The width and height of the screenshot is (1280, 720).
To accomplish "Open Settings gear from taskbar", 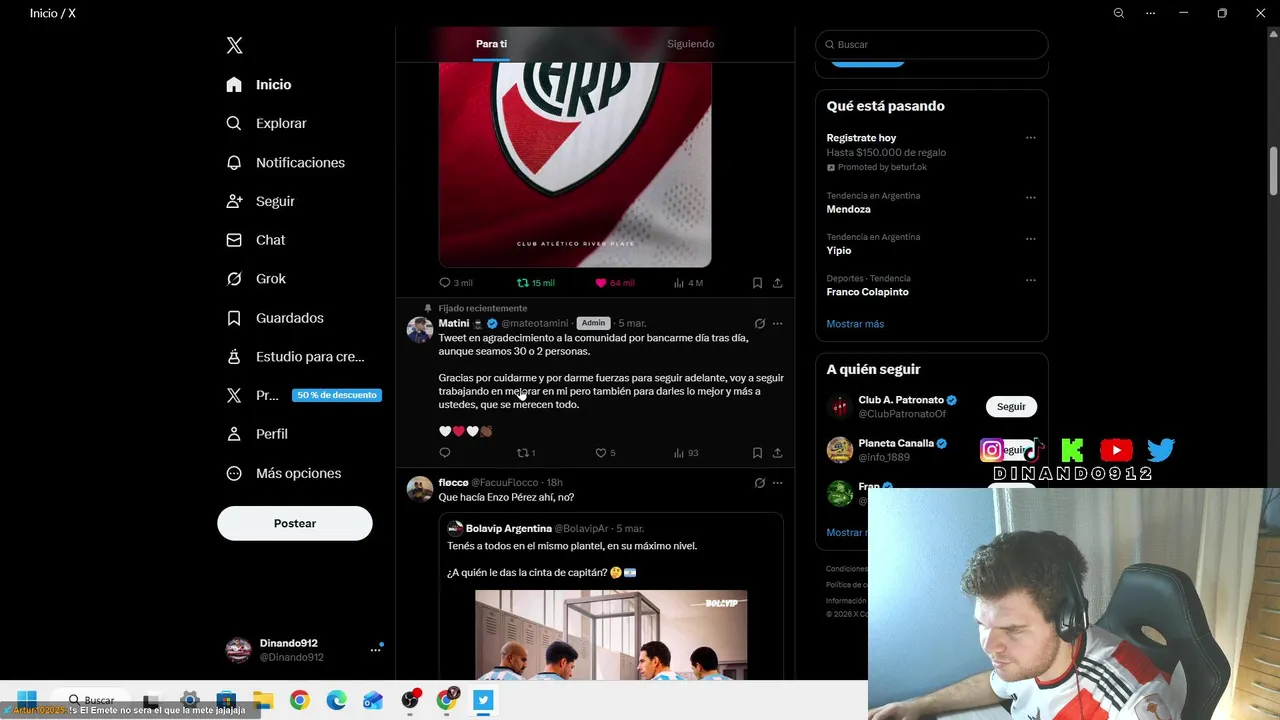I will click(189, 701).
